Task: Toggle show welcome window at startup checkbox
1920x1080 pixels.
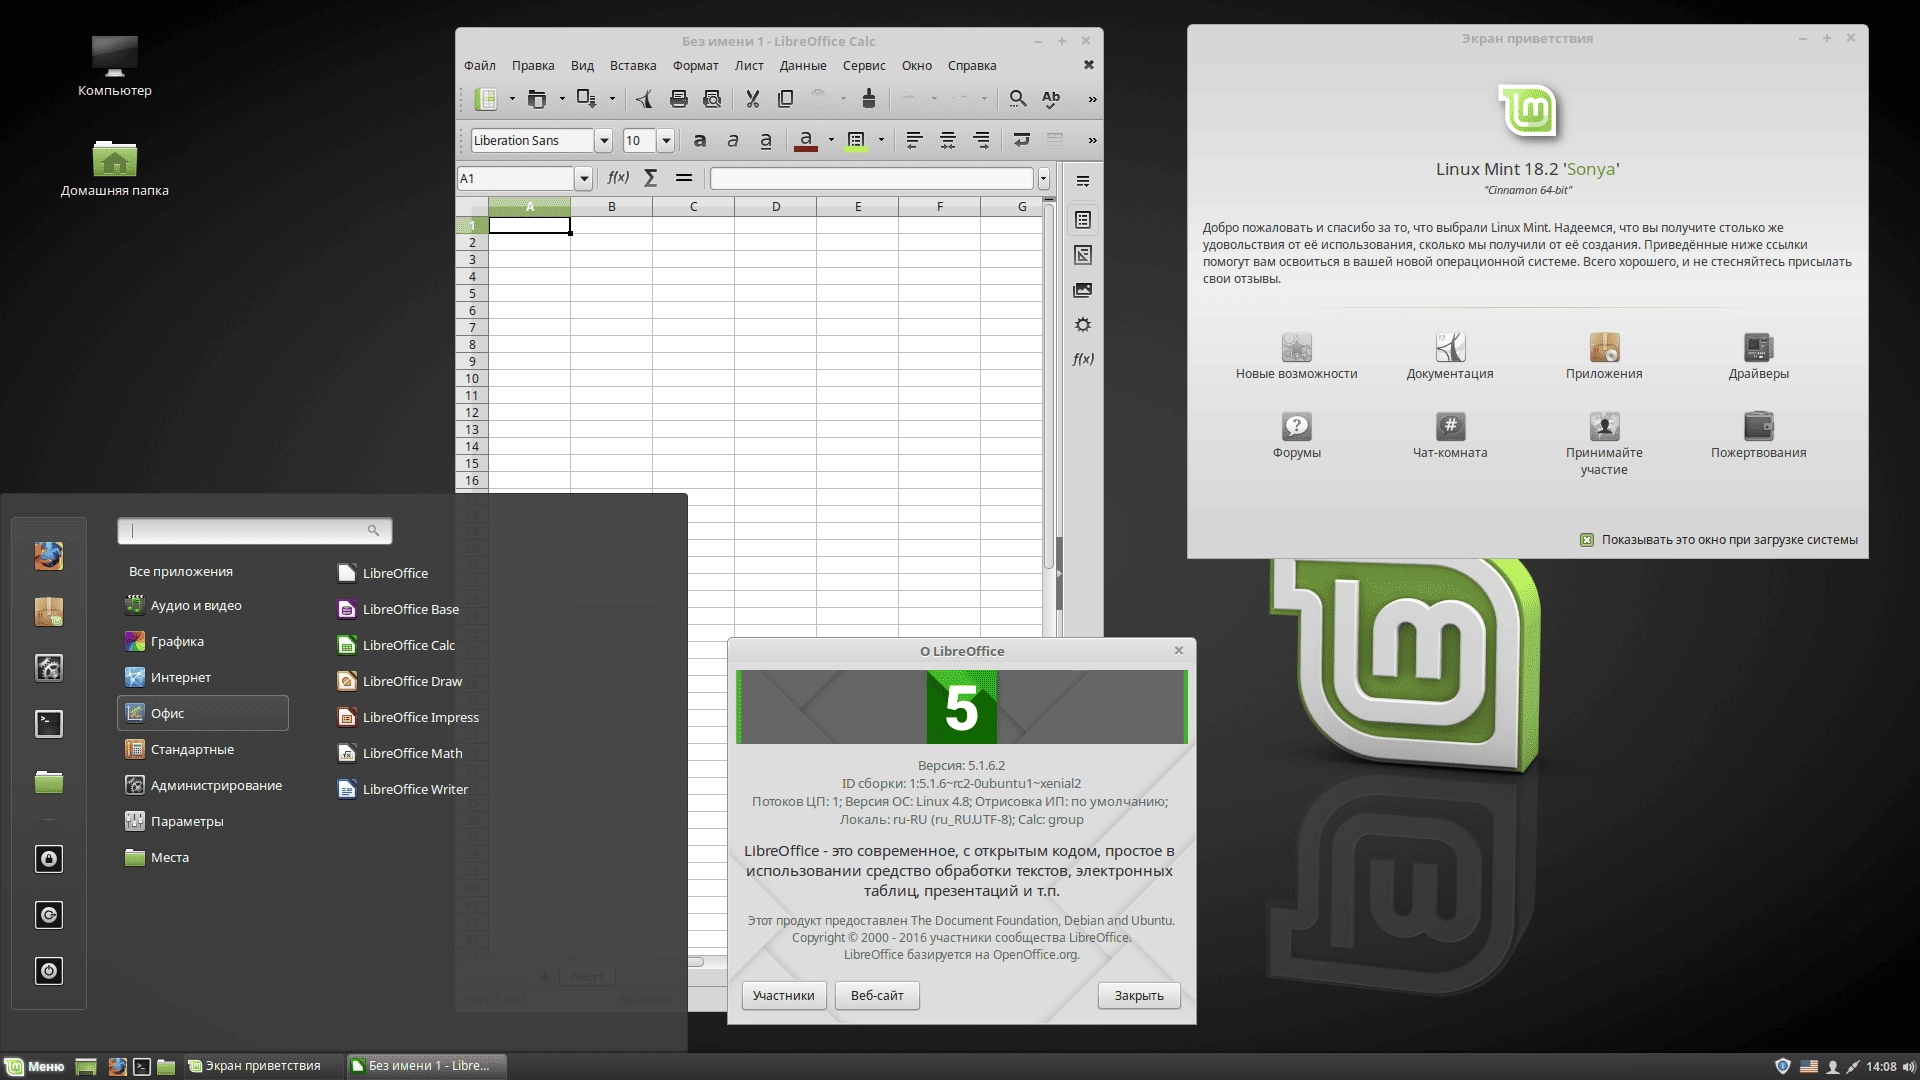Action: [x=1587, y=540]
